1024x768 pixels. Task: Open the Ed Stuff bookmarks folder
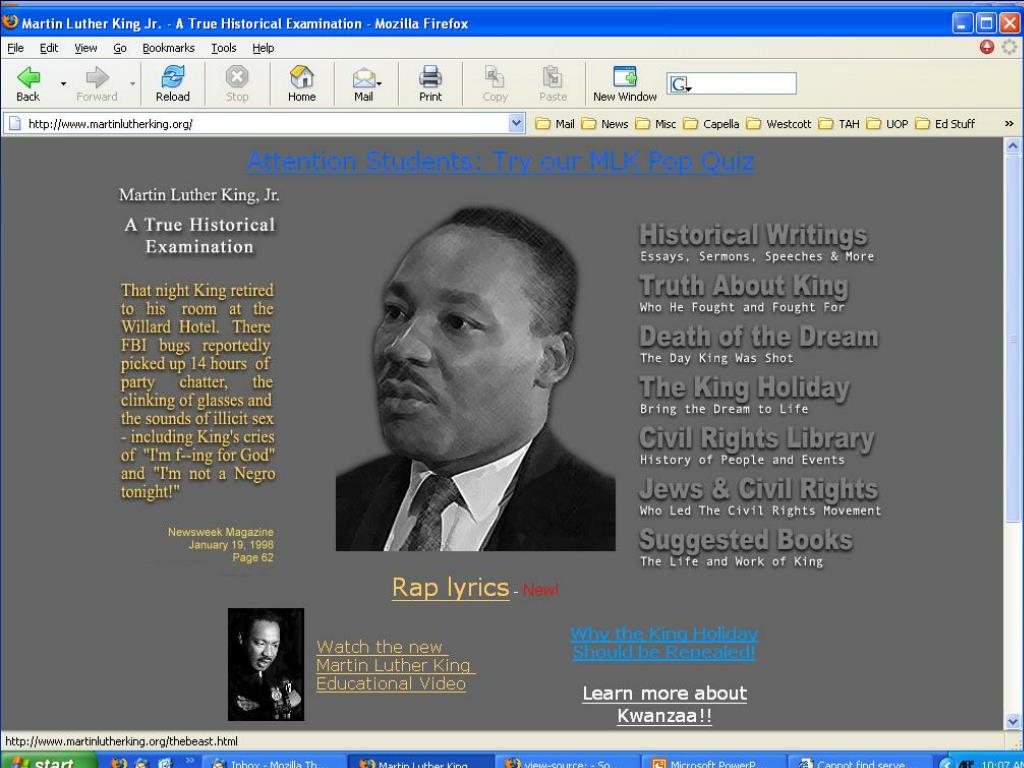[x=945, y=123]
